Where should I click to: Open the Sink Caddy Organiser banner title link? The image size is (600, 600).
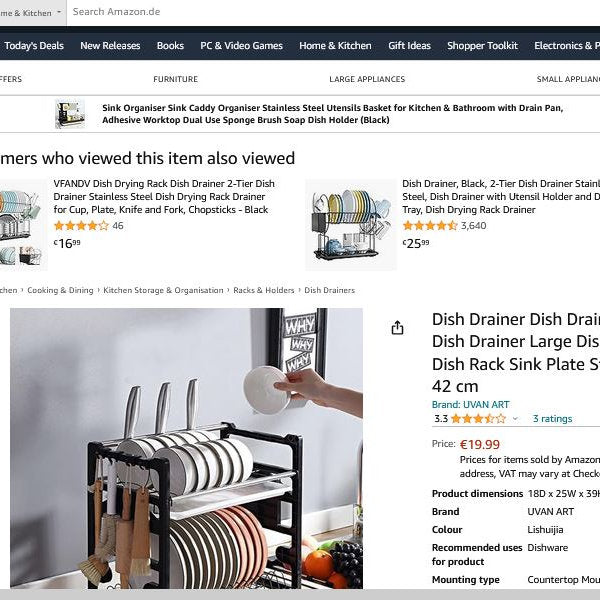pos(333,114)
